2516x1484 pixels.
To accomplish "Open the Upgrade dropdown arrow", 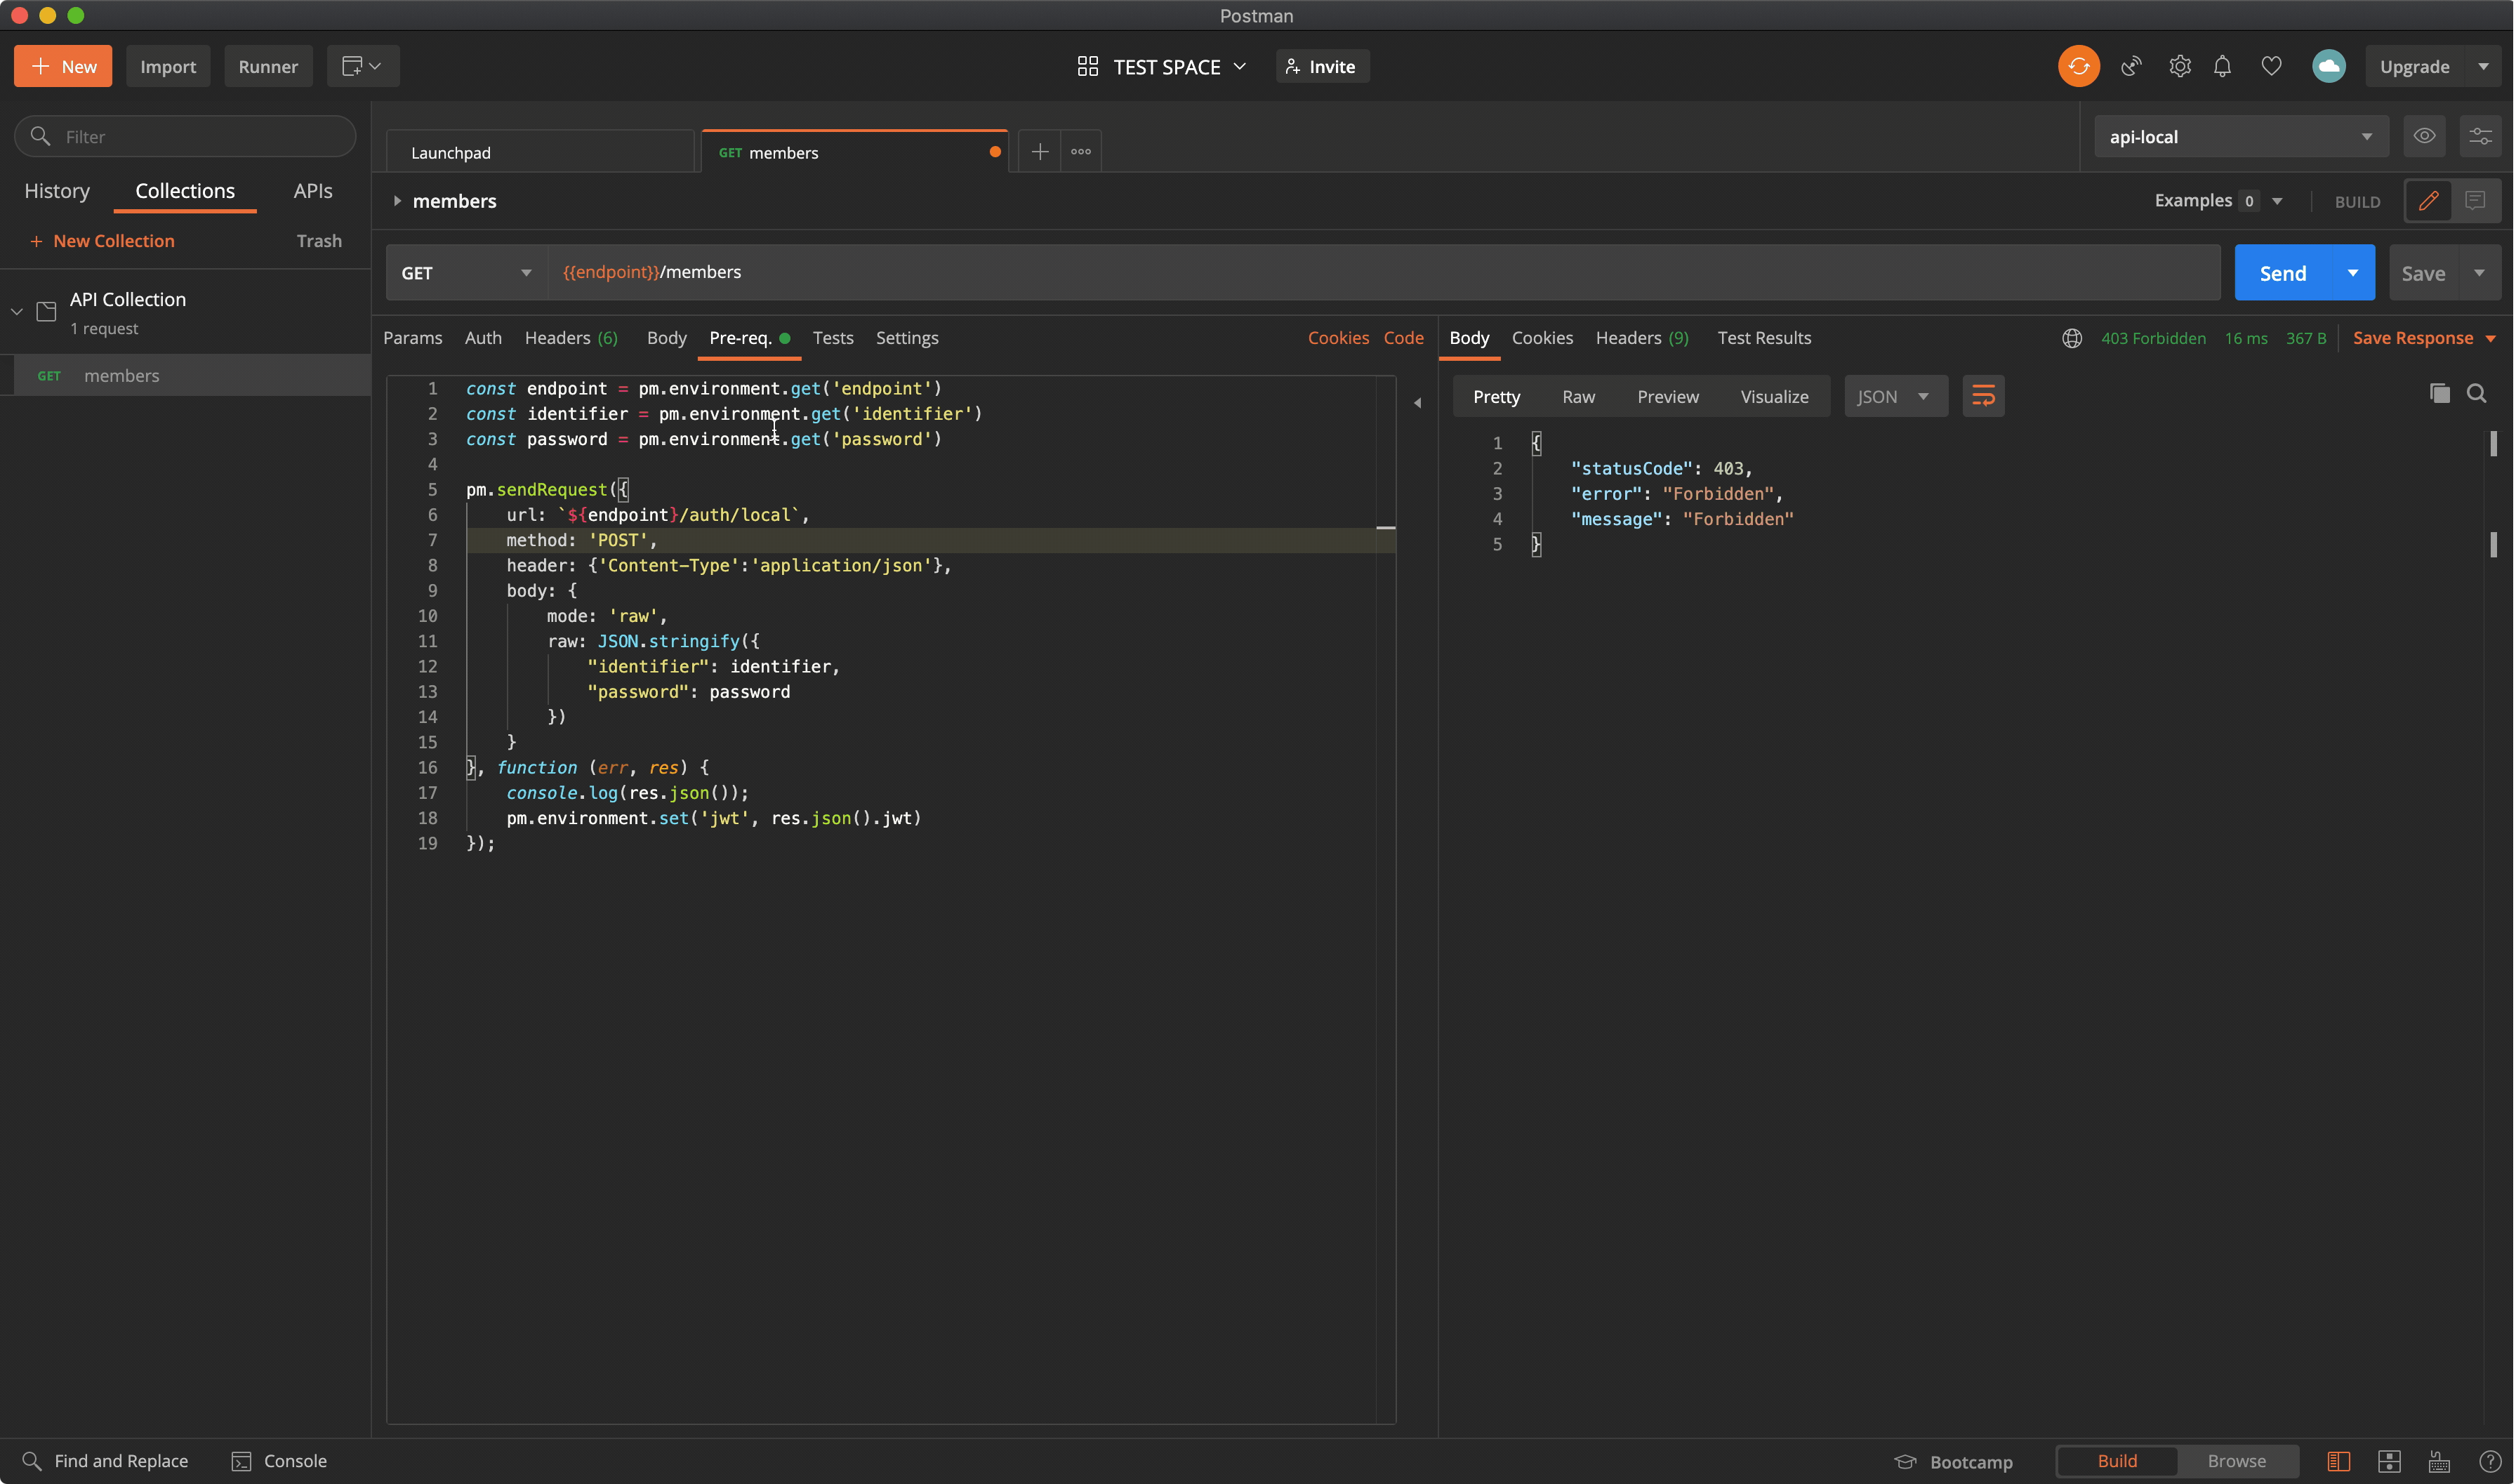I will pyautogui.click(x=2483, y=66).
